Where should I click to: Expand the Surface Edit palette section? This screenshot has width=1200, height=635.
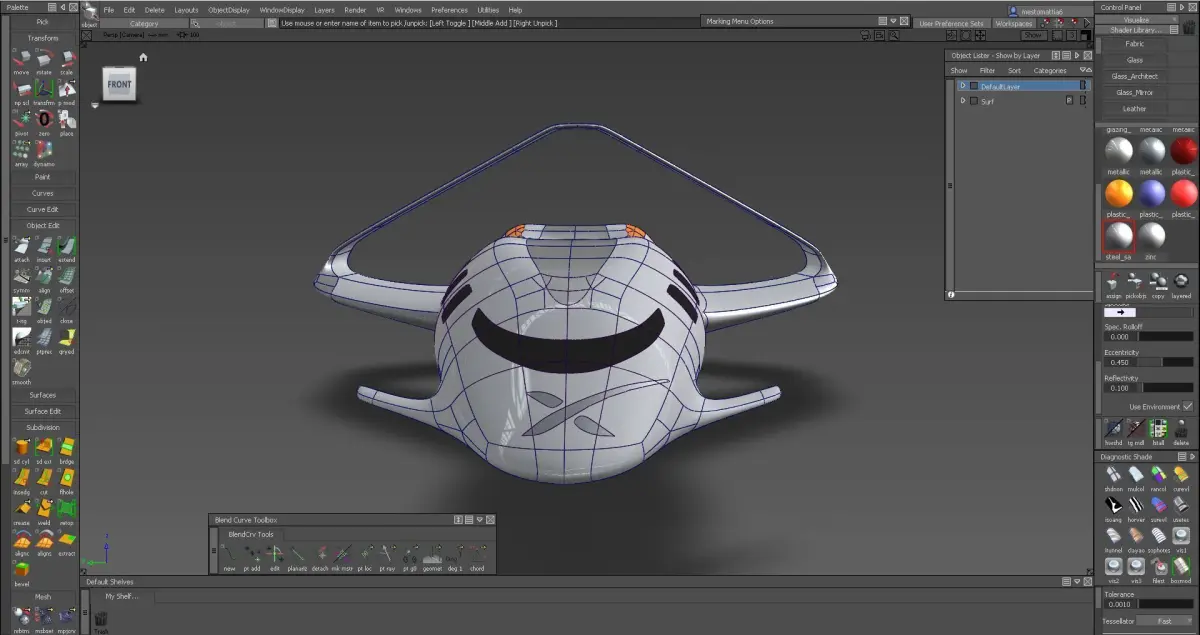[x=43, y=411]
